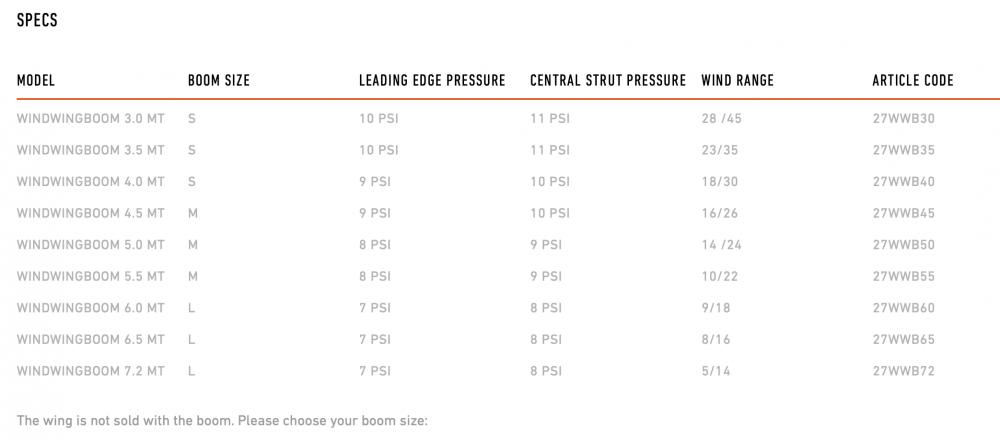Click article code 27WWB72
Viewport: 1000px width, 441px height.
(x=903, y=371)
